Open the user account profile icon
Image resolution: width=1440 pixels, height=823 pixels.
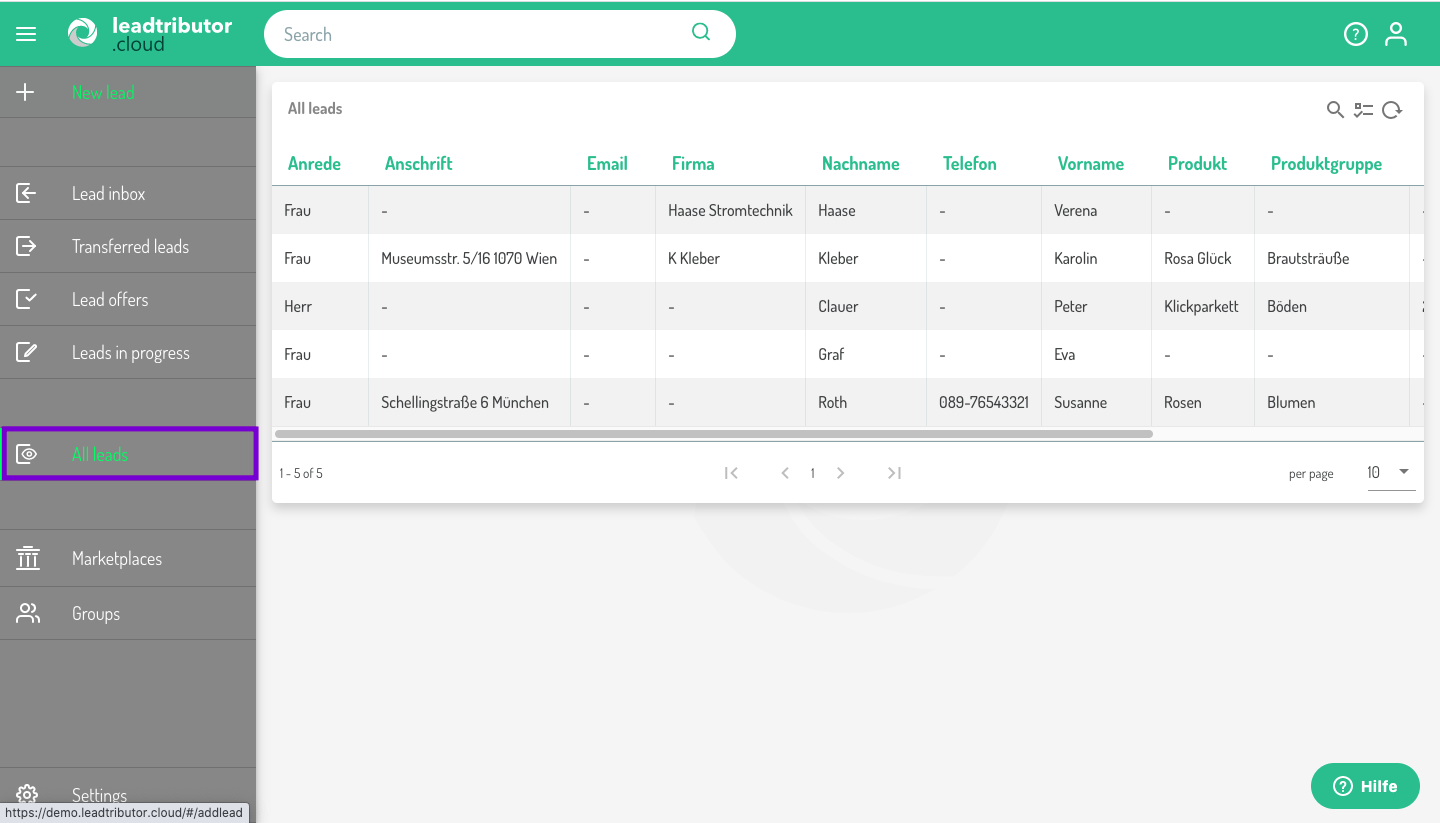(1396, 34)
